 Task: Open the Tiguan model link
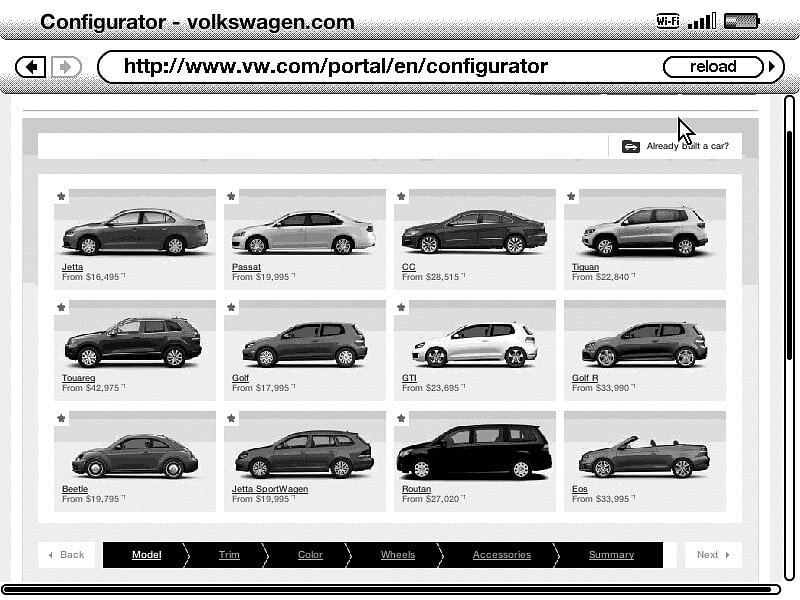585,267
